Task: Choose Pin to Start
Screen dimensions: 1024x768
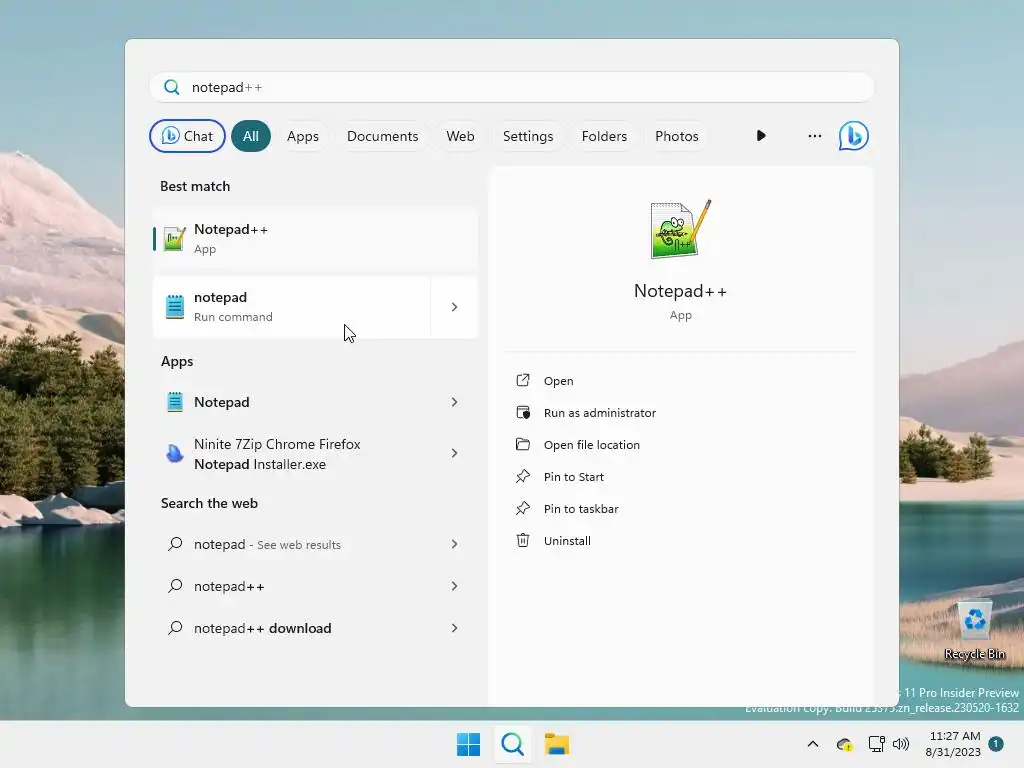Action: pyautogui.click(x=573, y=477)
